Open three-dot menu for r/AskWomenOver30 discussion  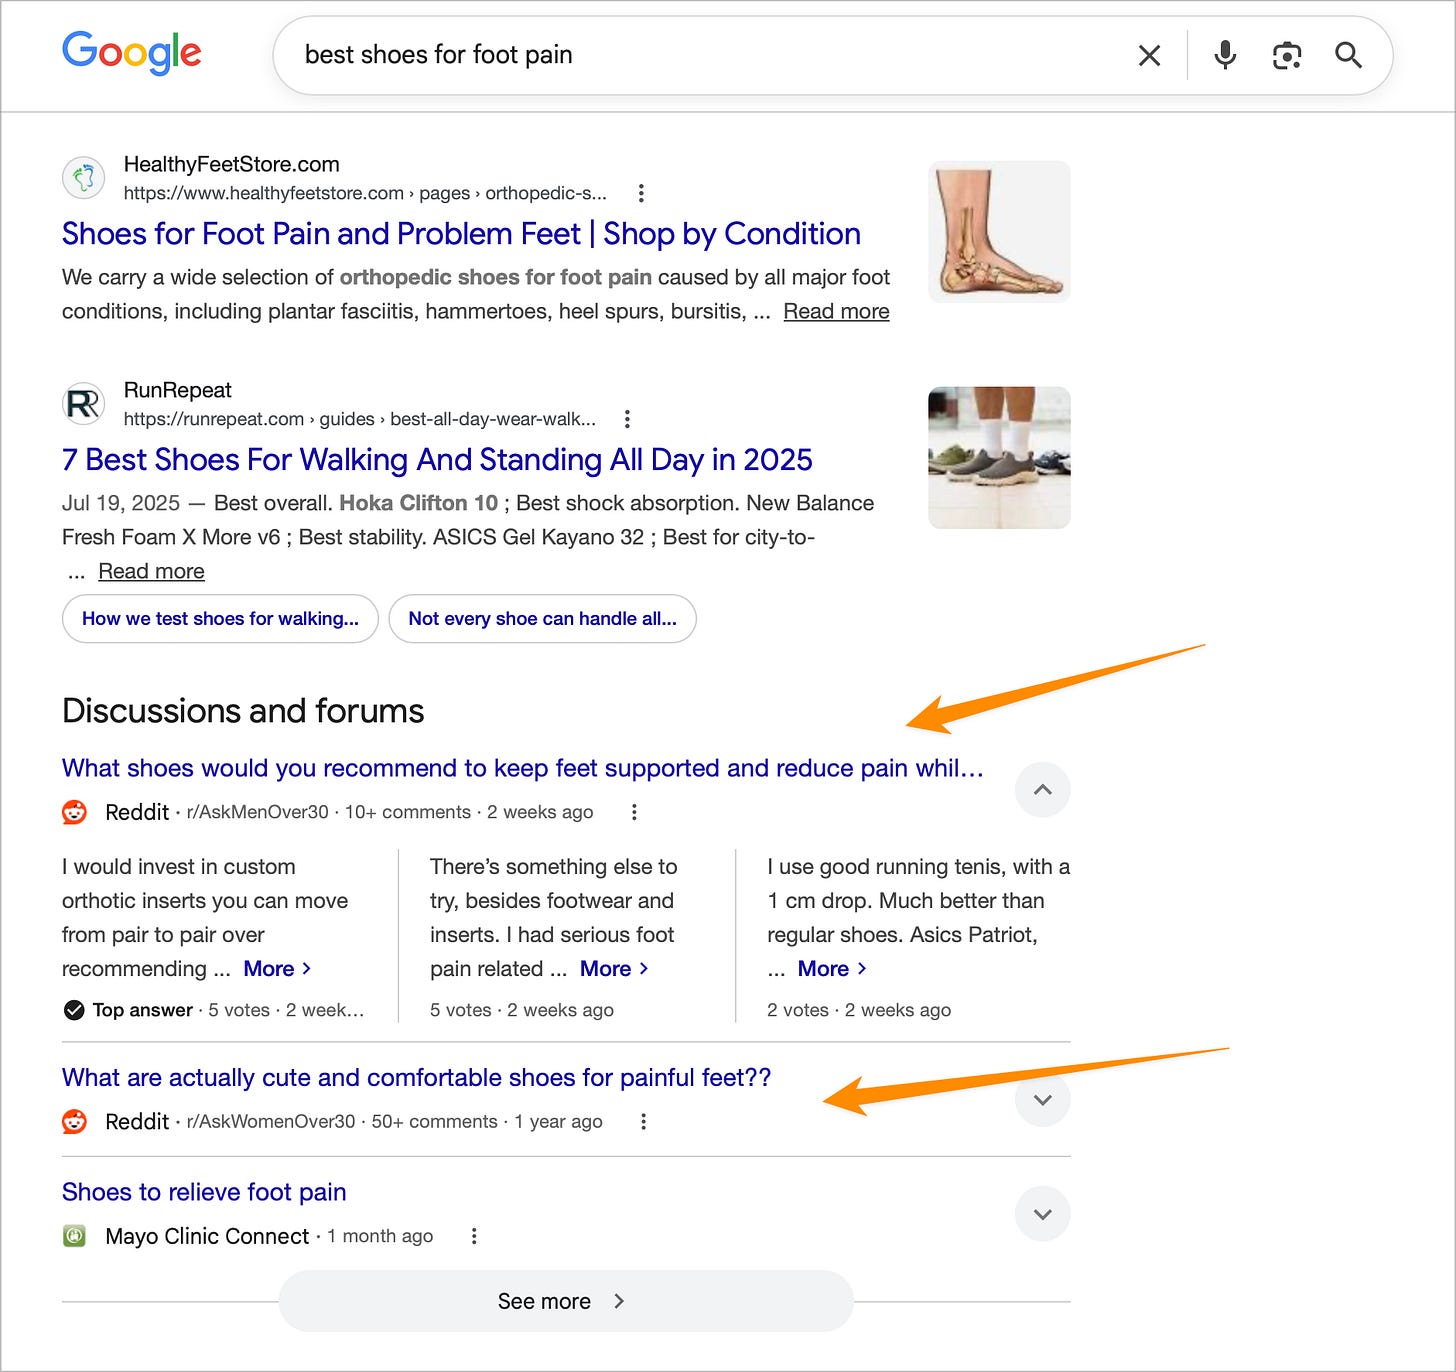coord(643,1122)
